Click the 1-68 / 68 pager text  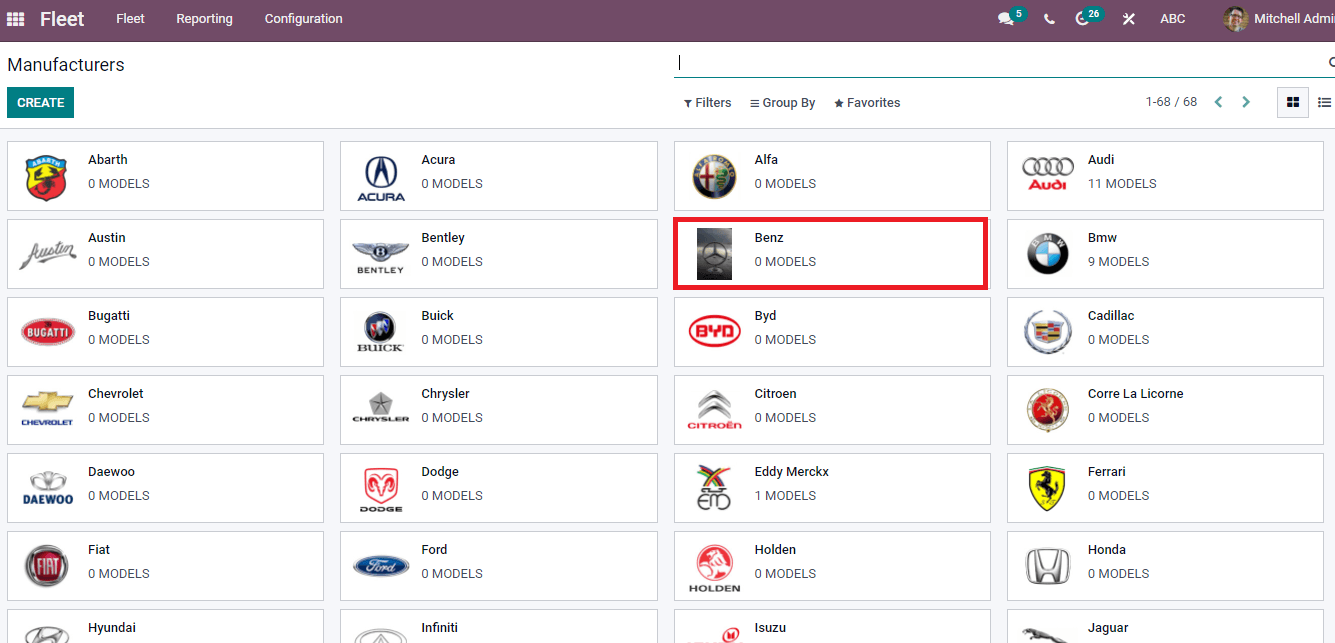[1171, 102]
